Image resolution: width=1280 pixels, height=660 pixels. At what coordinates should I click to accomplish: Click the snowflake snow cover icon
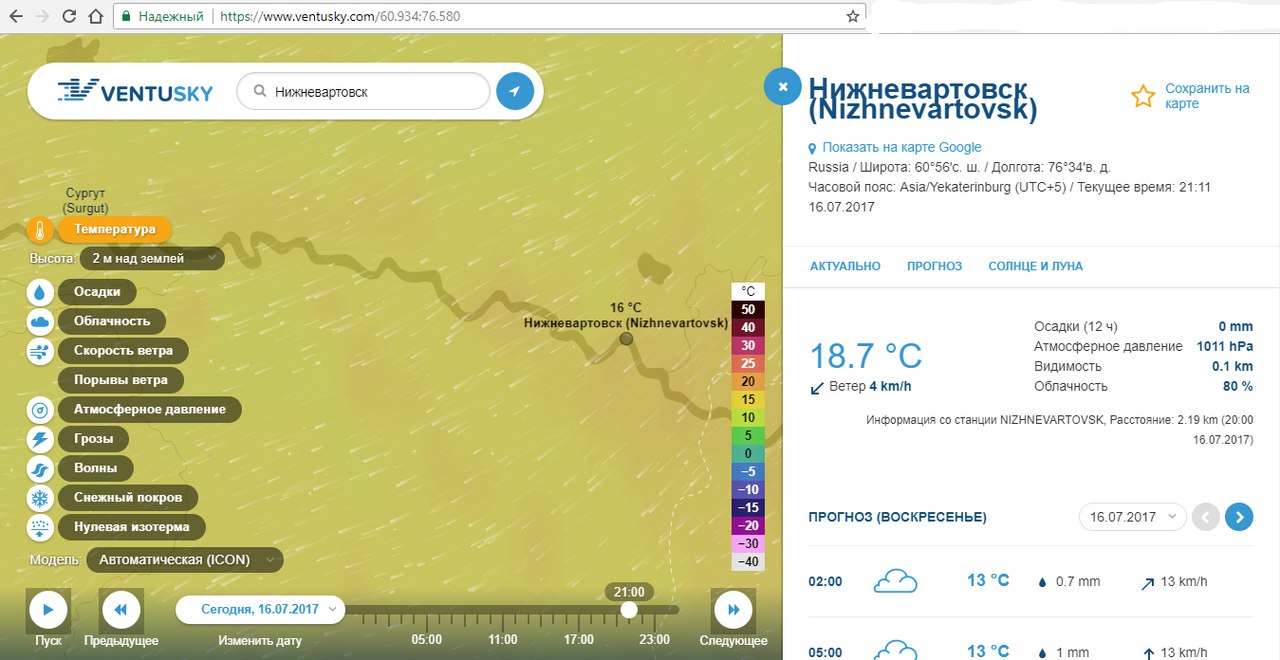[x=40, y=498]
